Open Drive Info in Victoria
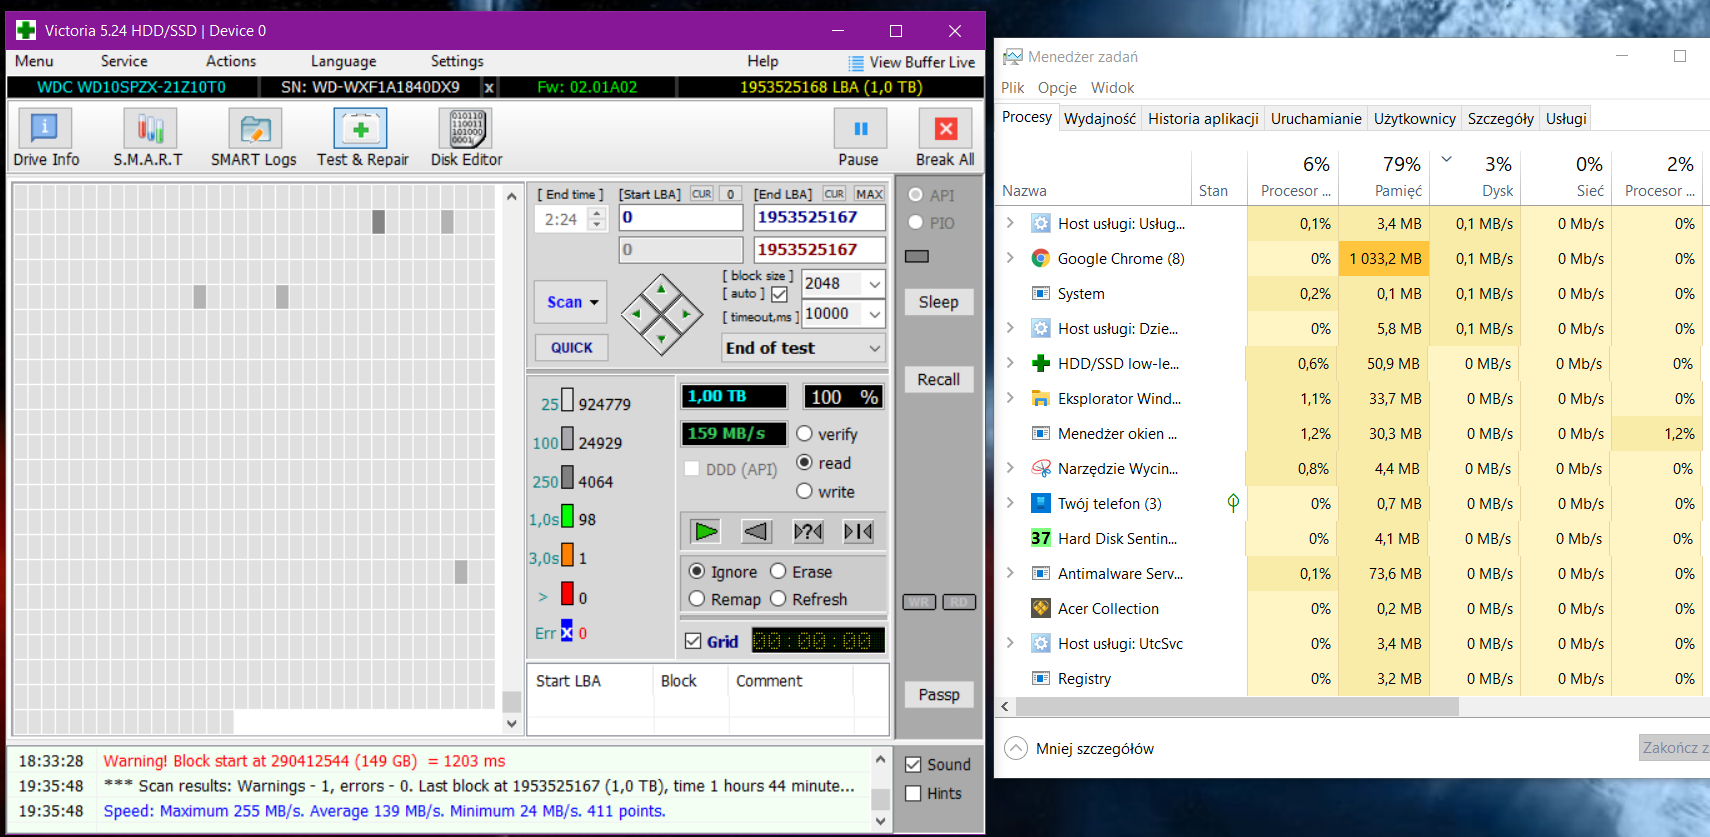This screenshot has width=1710, height=837. pyautogui.click(x=45, y=138)
